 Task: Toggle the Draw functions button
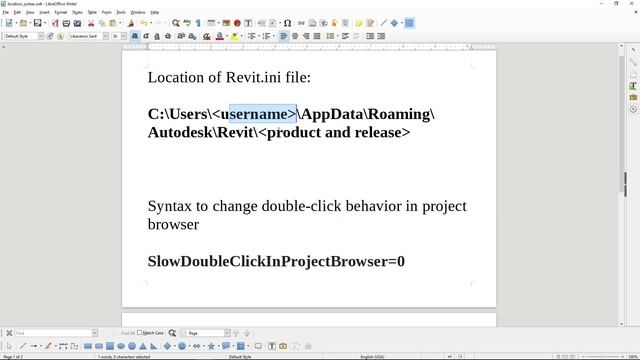[409, 23]
